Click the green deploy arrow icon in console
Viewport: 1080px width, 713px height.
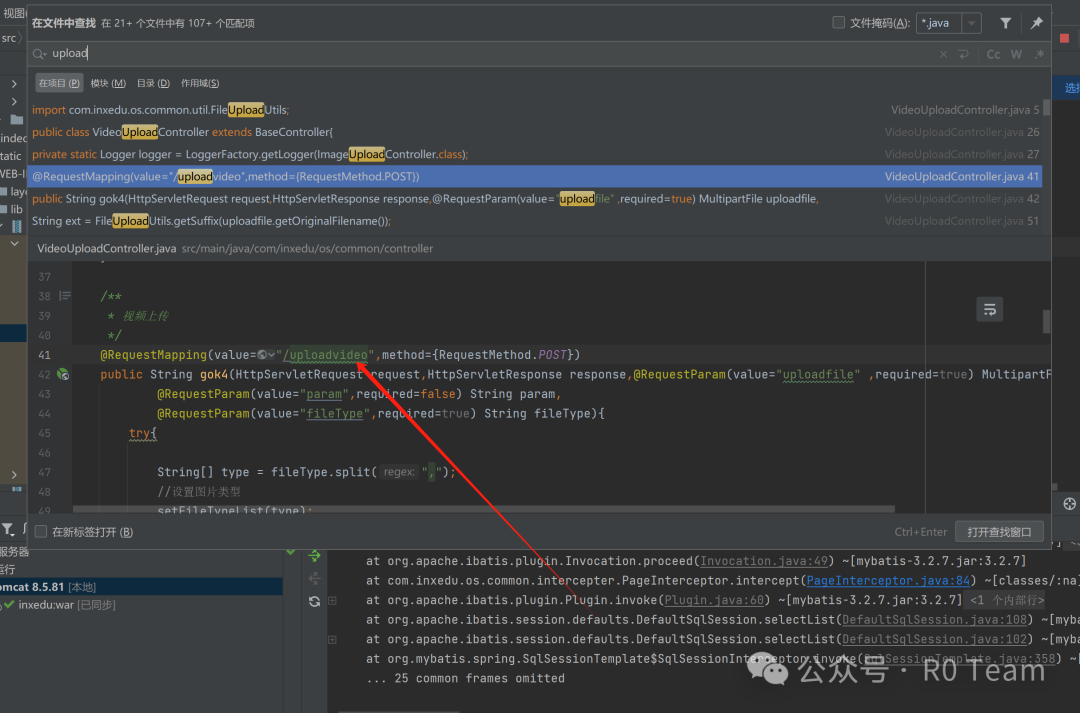click(x=314, y=555)
